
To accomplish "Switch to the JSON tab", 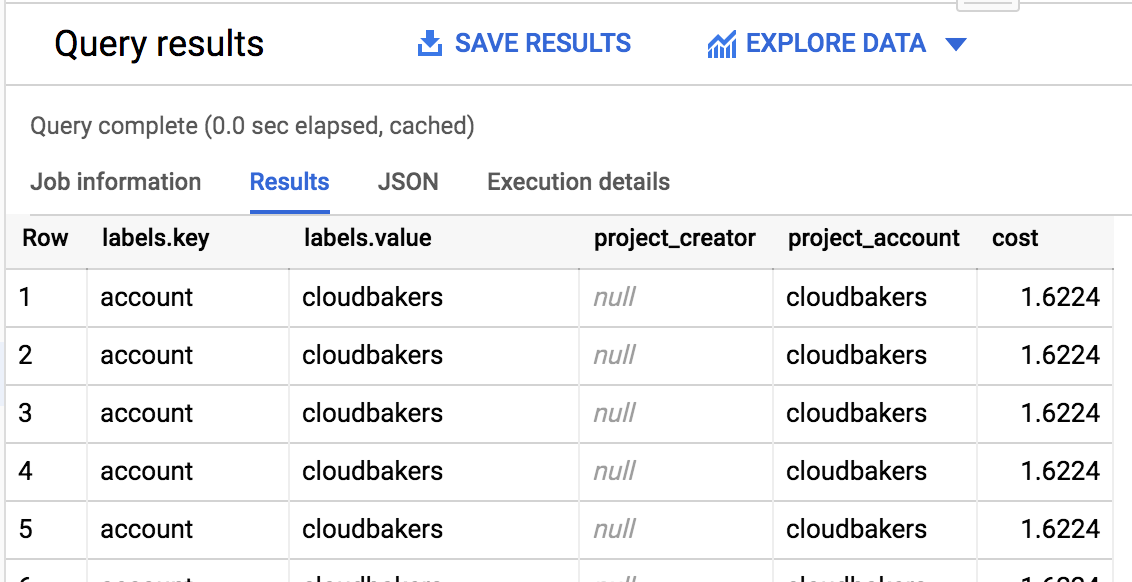I will pyautogui.click(x=408, y=182).
